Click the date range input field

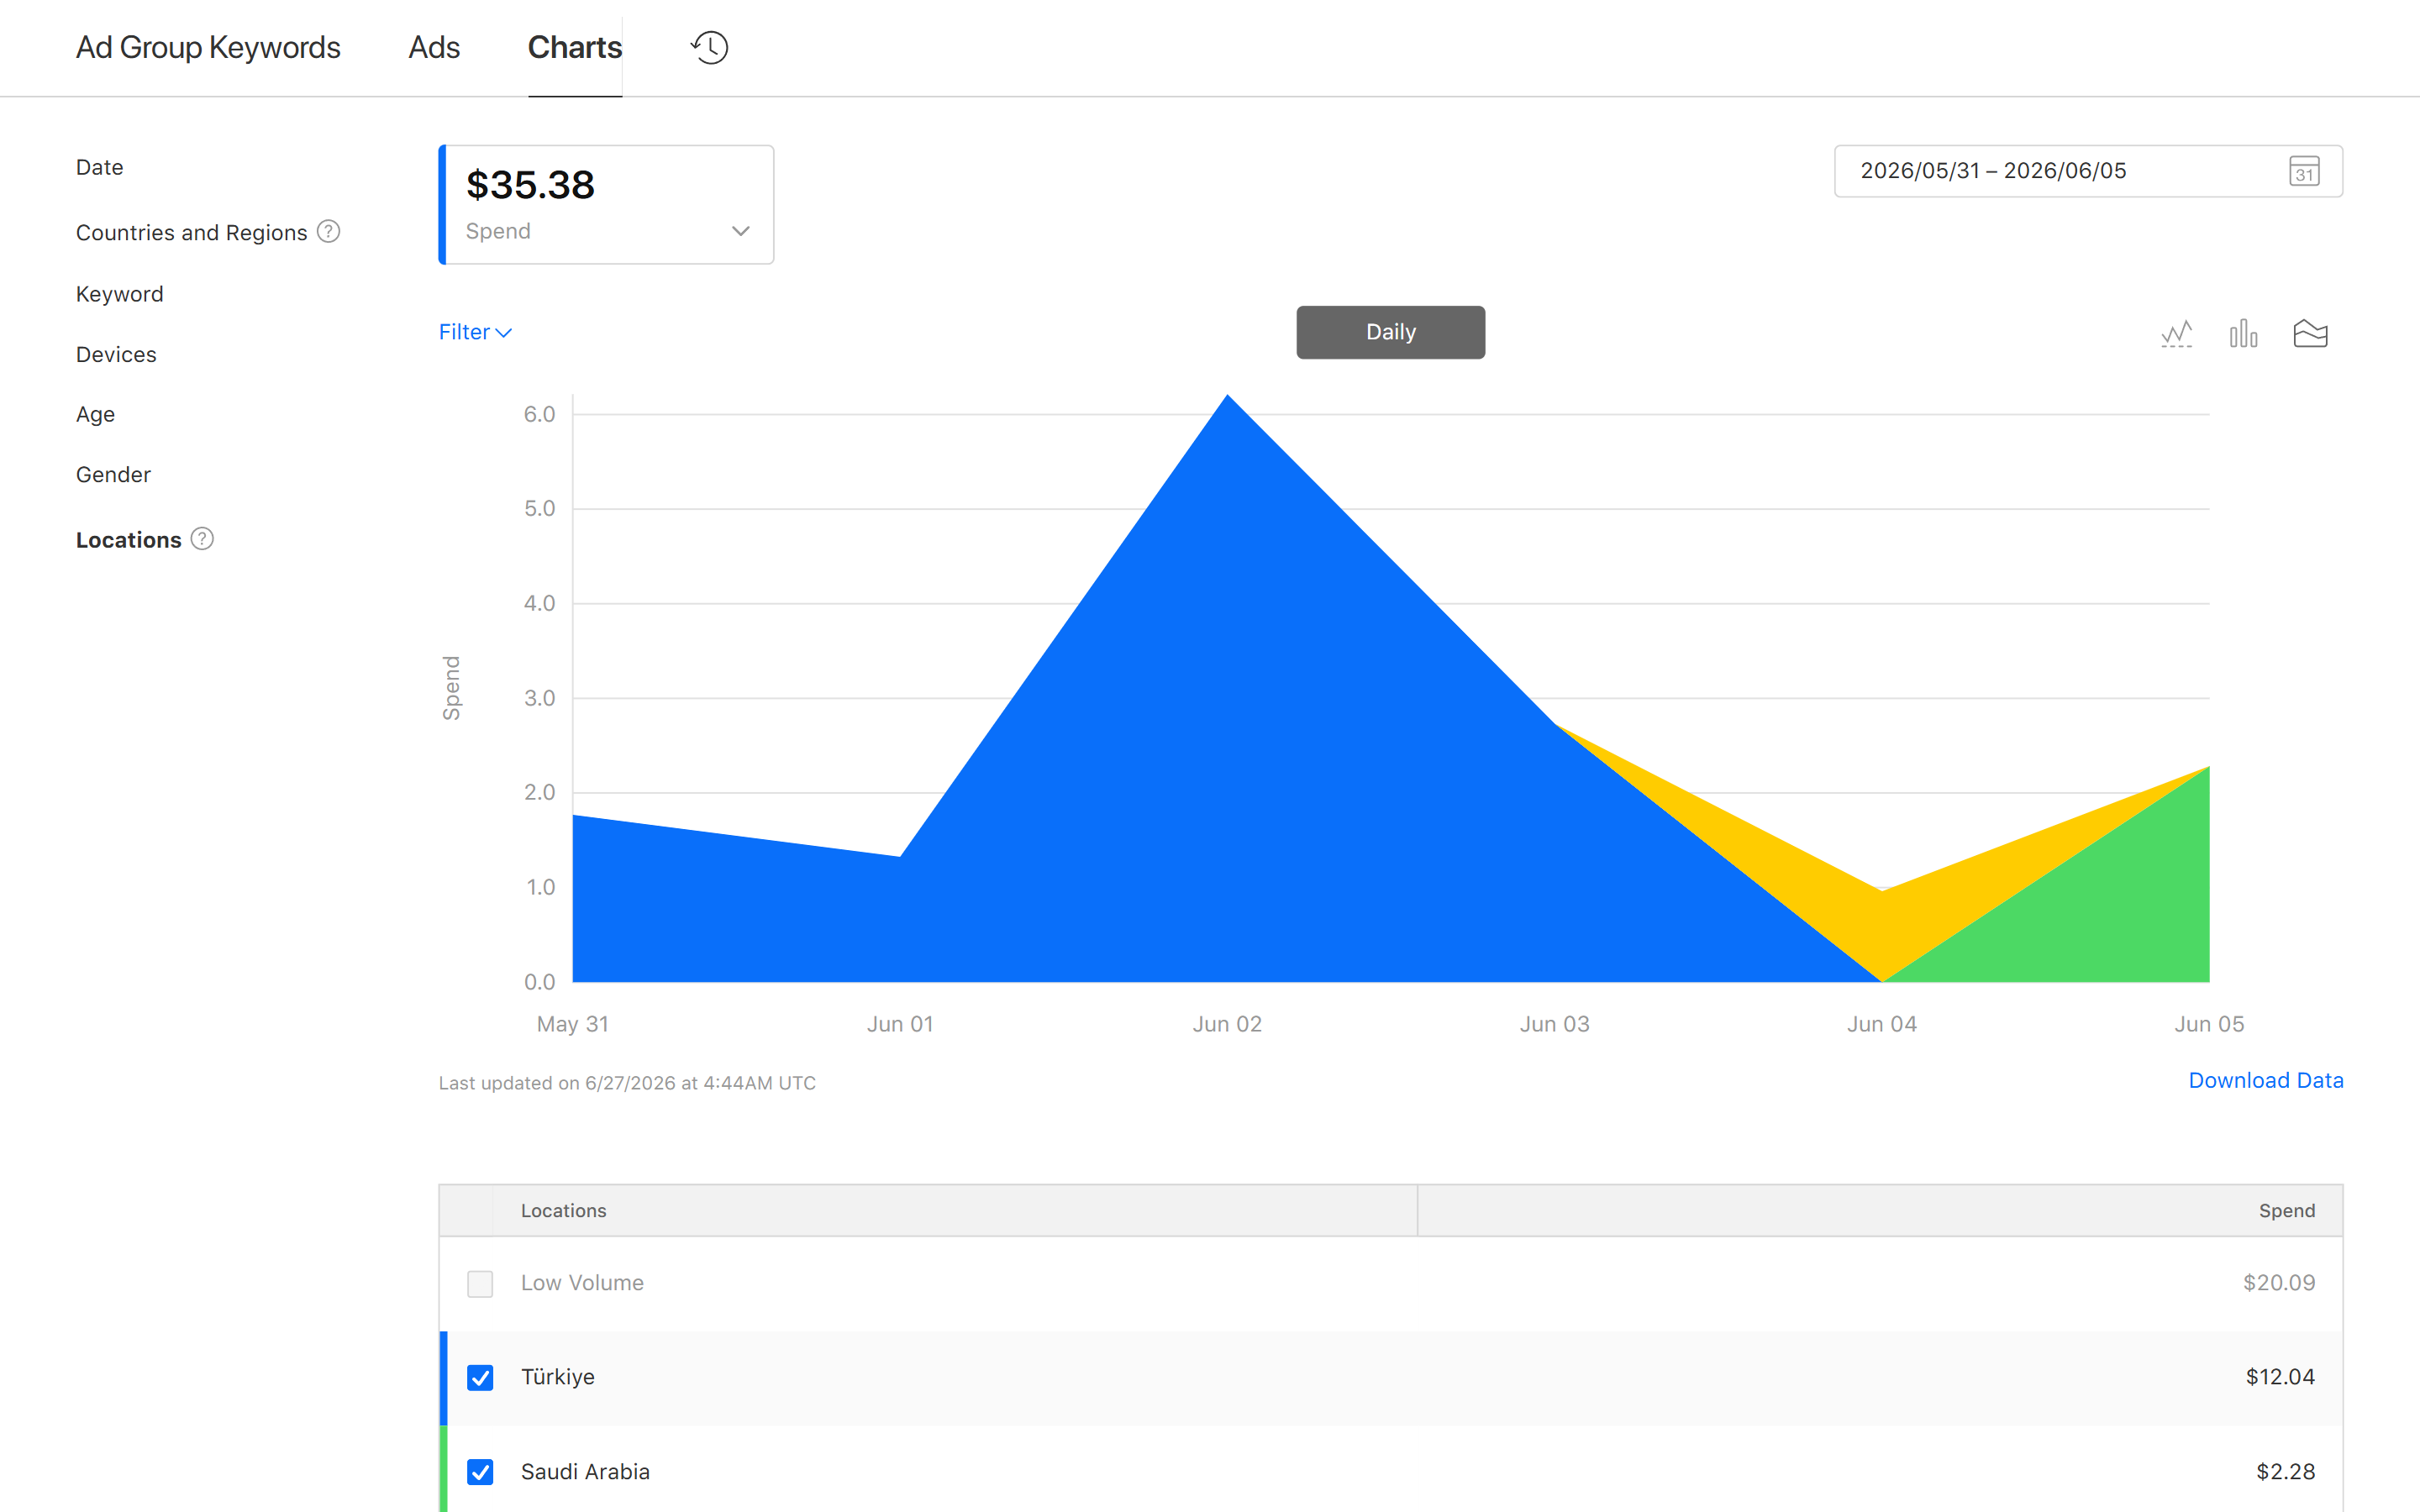click(x=2088, y=171)
